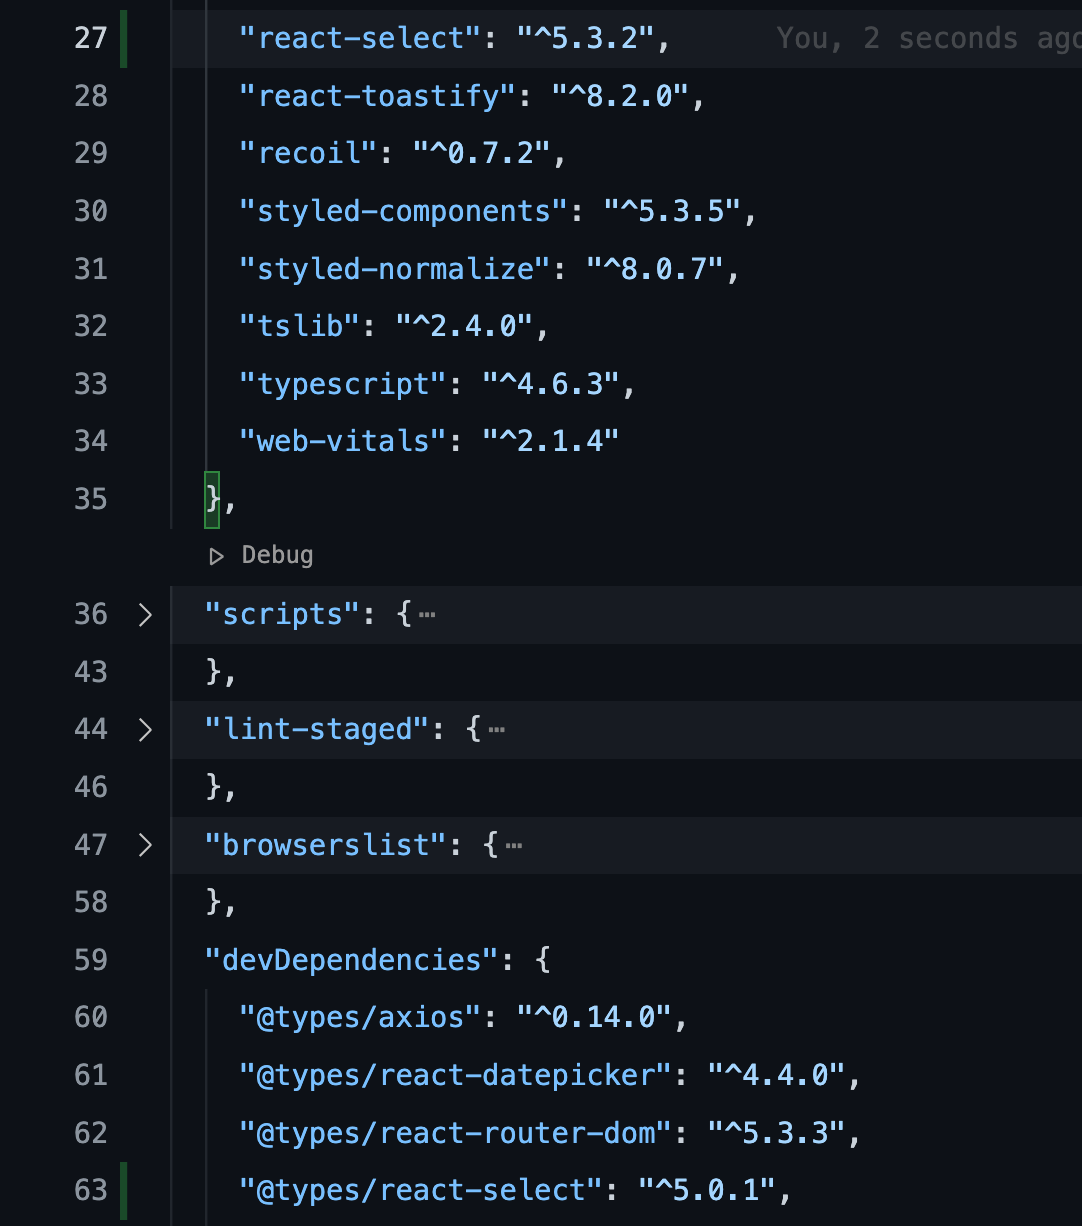The width and height of the screenshot is (1082, 1226).
Task: Click the folding chevron next to line 36
Action: [x=146, y=615]
